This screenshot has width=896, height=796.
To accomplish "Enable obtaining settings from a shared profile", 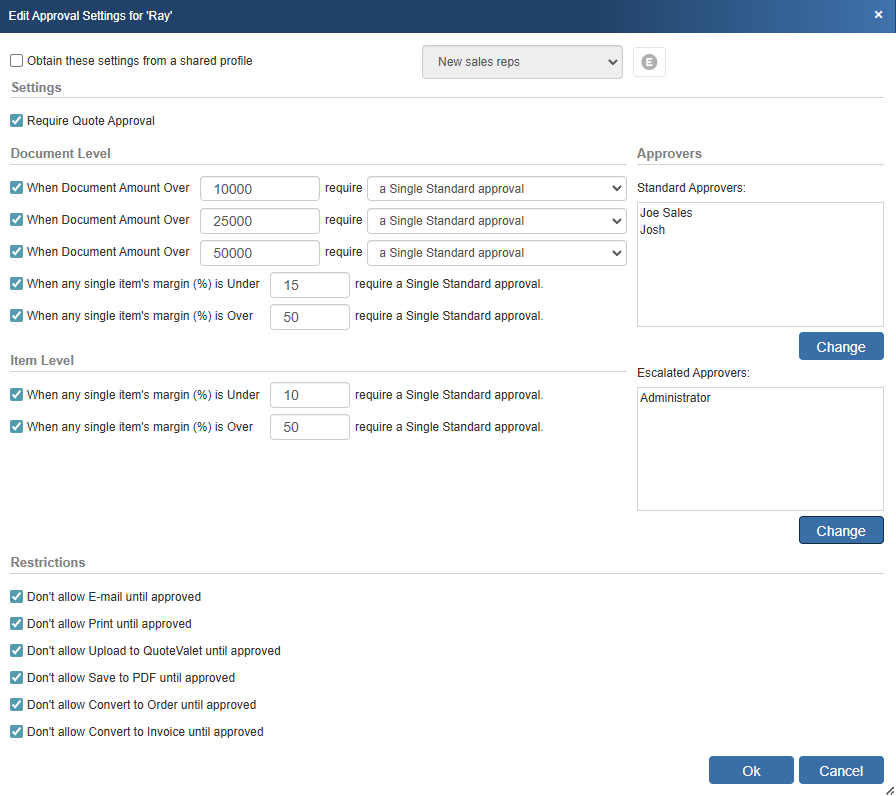I will tap(17, 61).
